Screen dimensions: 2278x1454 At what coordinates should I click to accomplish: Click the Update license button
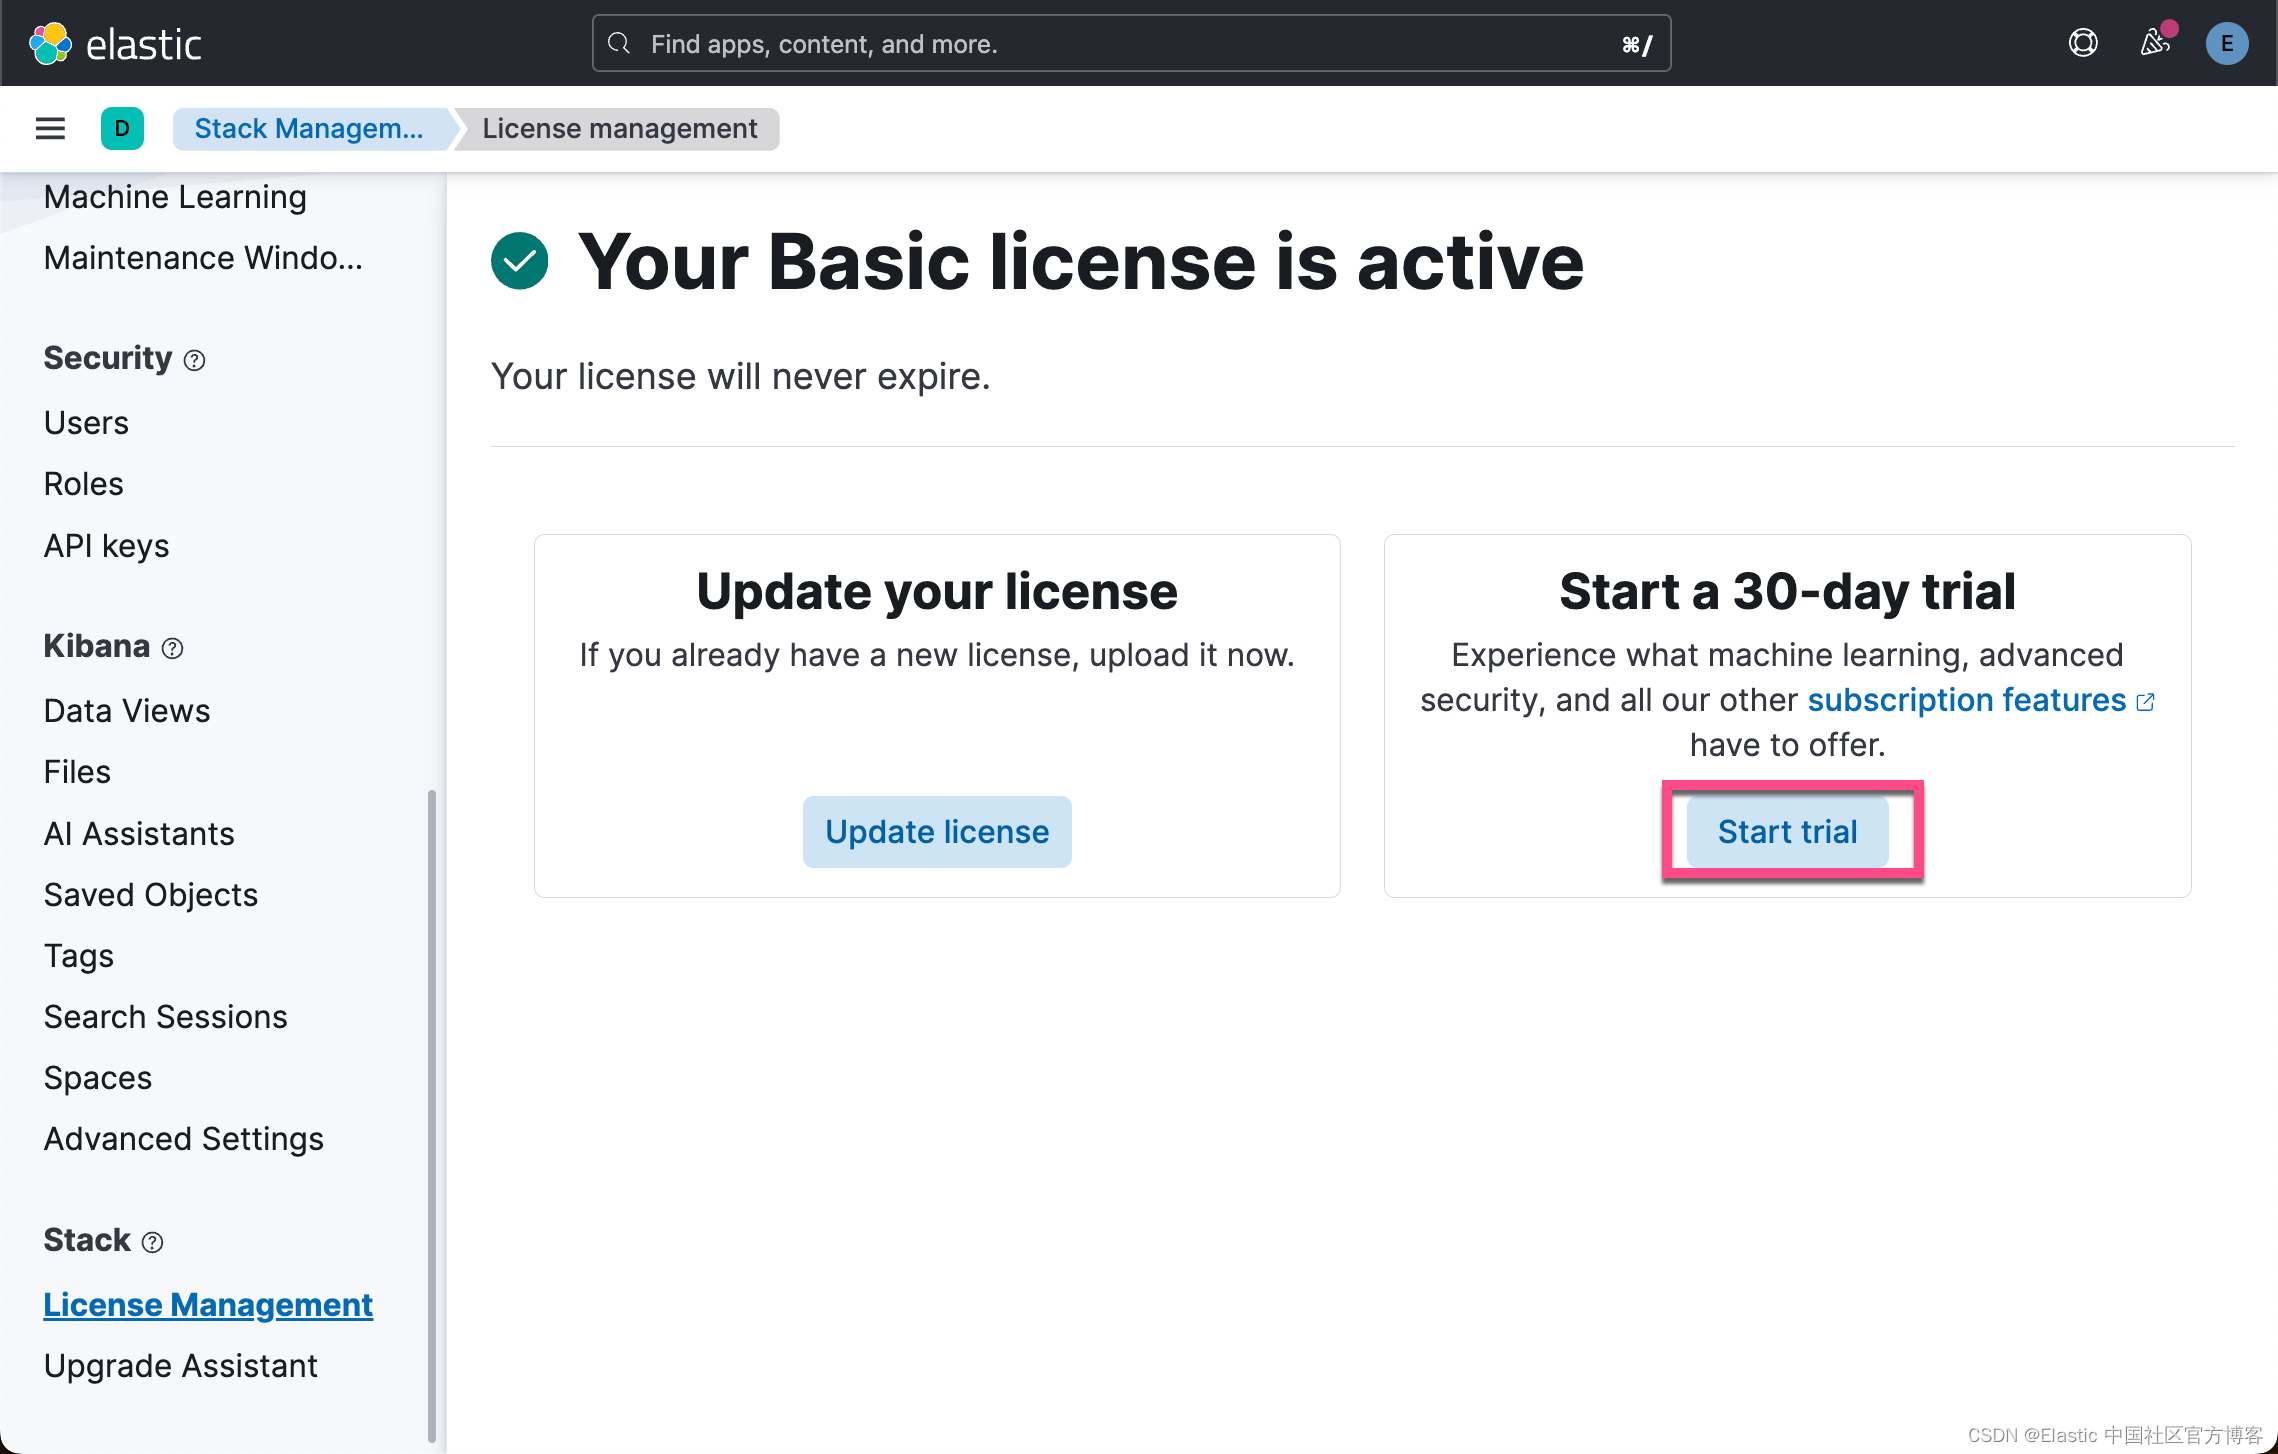coord(936,831)
